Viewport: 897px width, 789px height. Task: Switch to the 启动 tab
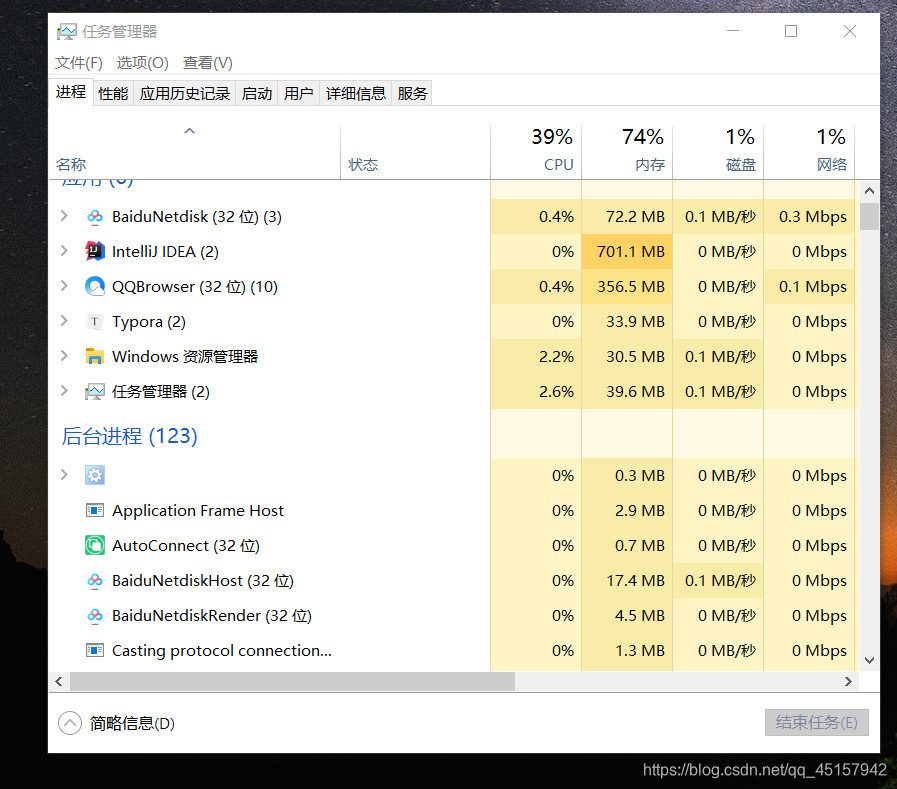pyautogui.click(x=257, y=93)
